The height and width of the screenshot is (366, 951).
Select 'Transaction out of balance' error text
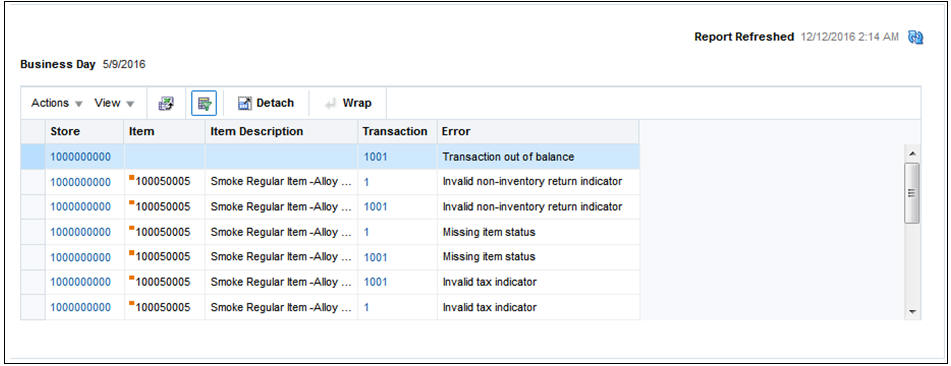(x=508, y=157)
